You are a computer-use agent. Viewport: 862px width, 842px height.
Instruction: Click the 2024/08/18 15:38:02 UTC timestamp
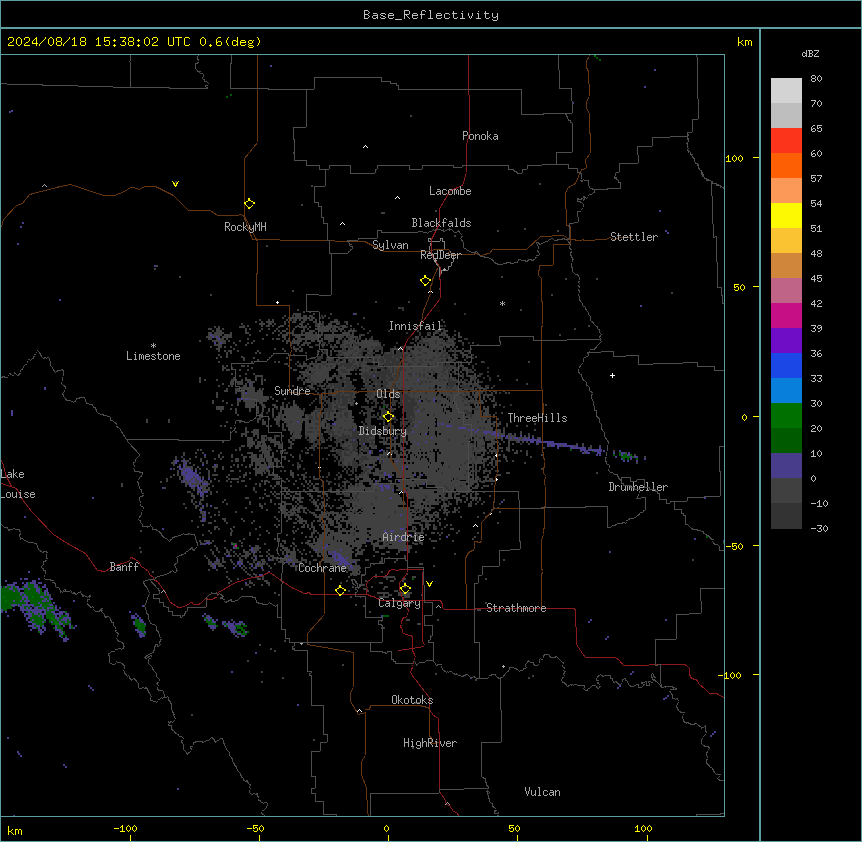pyautogui.click(x=100, y=42)
